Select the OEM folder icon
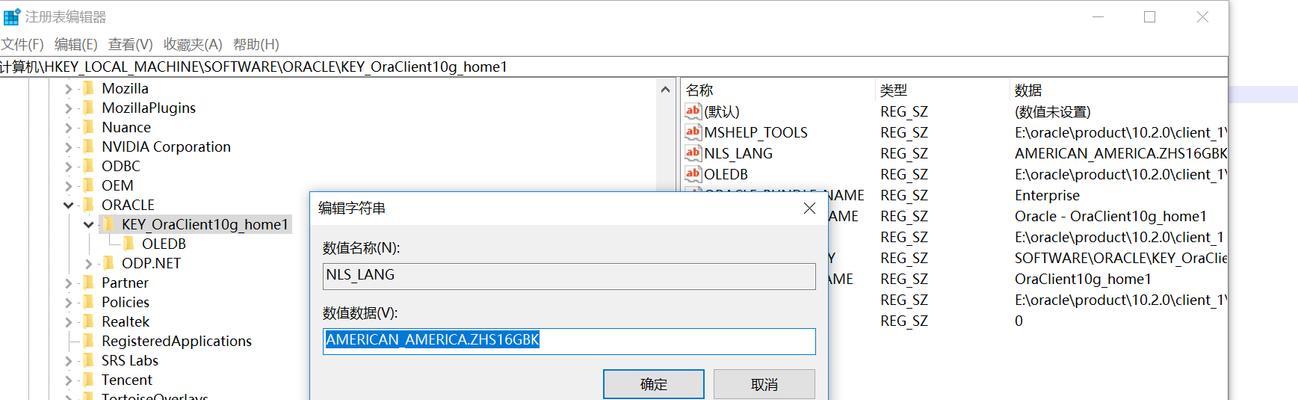Screen dimensions: 1298x400 pyautogui.click(x=88, y=185)
